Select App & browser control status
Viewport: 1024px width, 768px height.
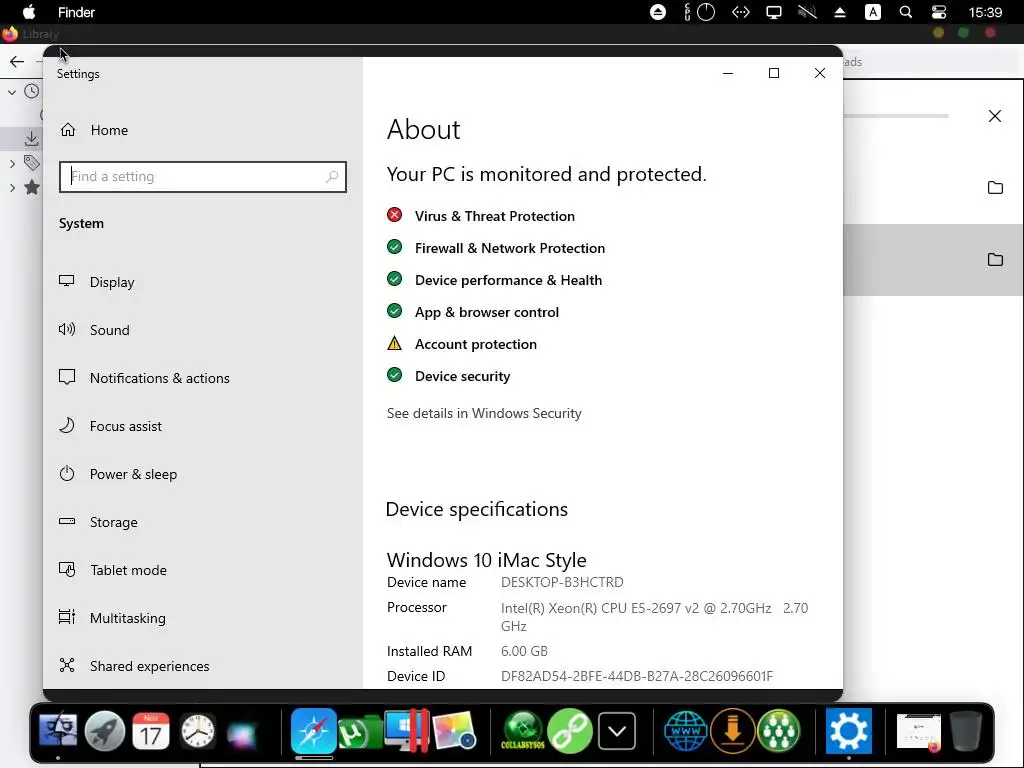pyautogui.click(x=473, y=312)
